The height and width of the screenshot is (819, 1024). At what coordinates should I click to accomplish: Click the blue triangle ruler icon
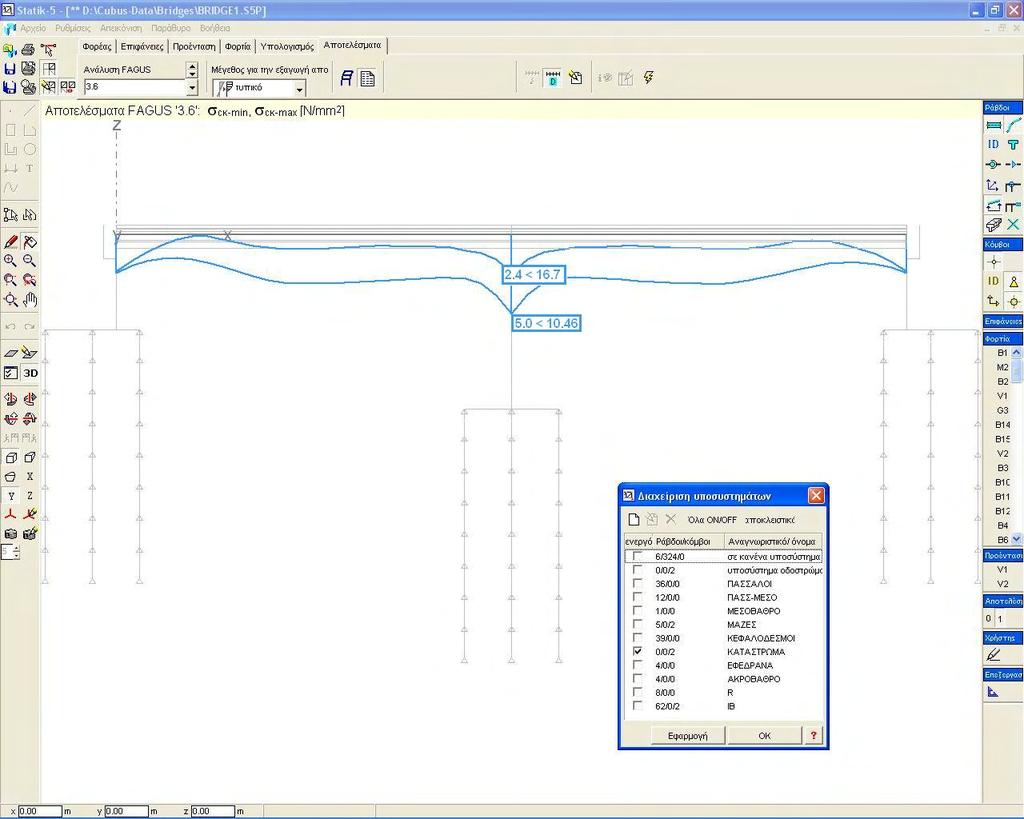pos(993,692)
